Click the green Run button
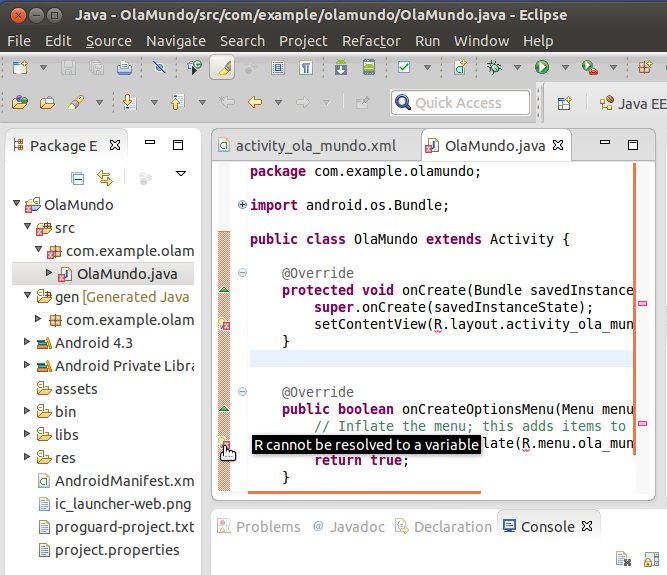Screen dimensions: 667x575 click(542, 67)
